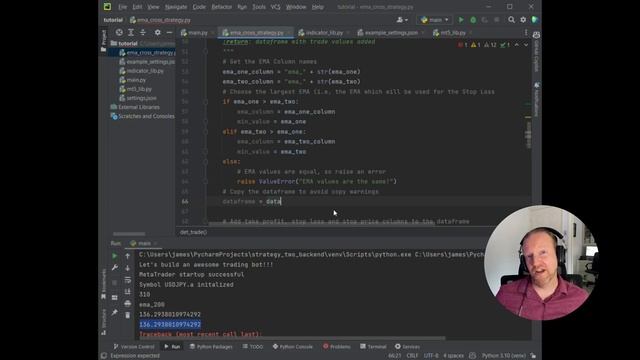This screenshot has height=360, width=640.
Task: Open Python Packages tool window
Action: click(211, 347)
